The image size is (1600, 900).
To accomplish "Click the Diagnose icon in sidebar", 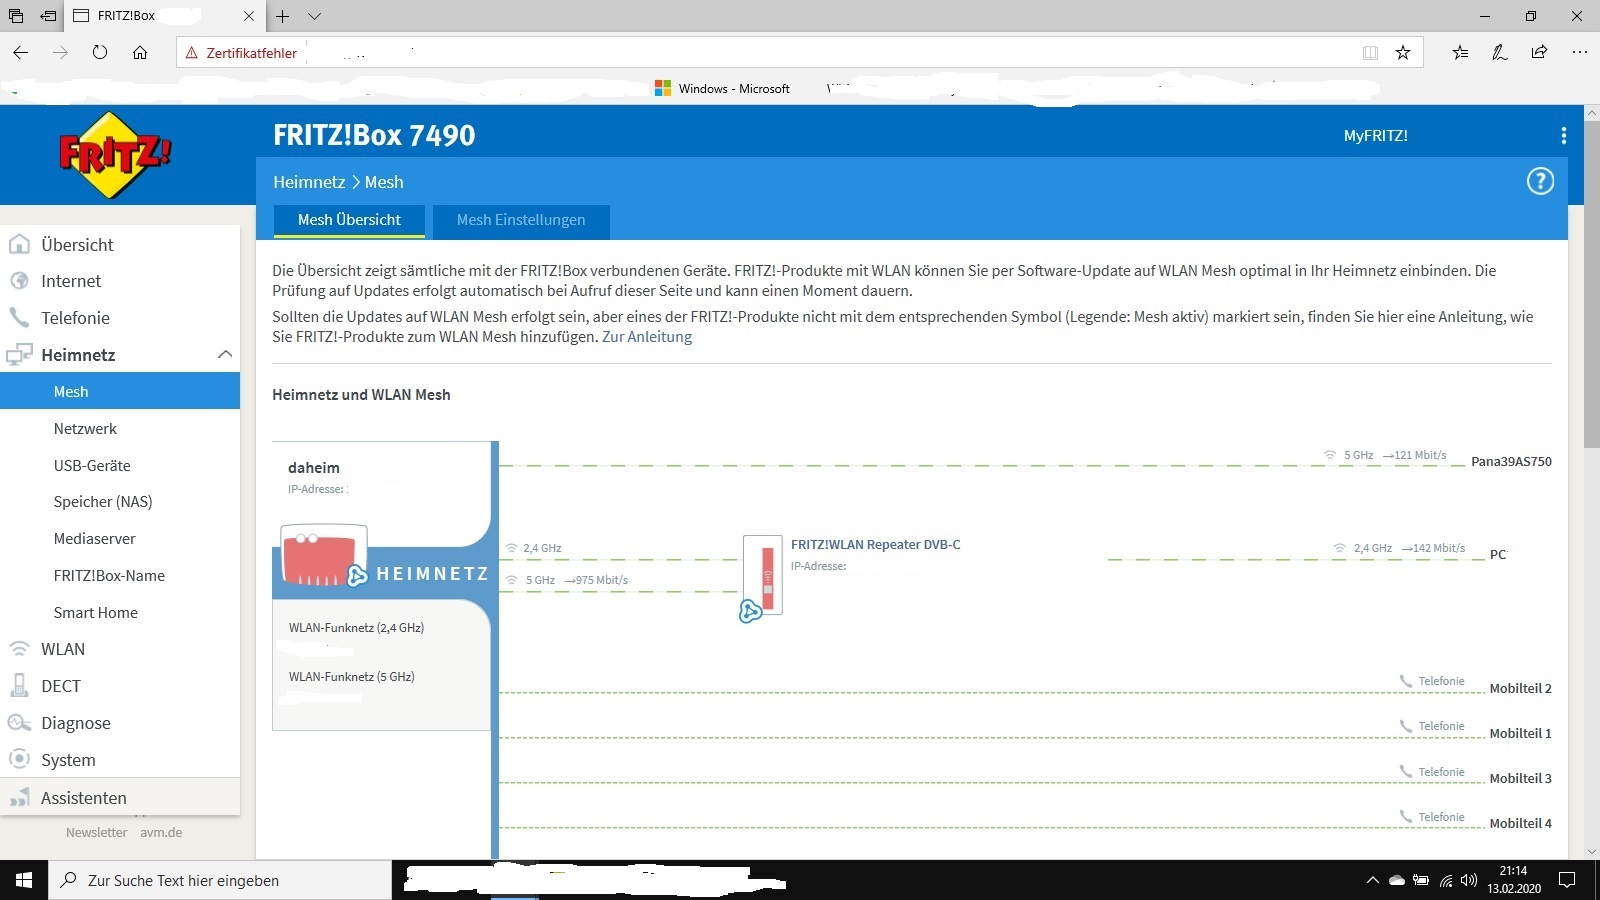I will [19, 723].
